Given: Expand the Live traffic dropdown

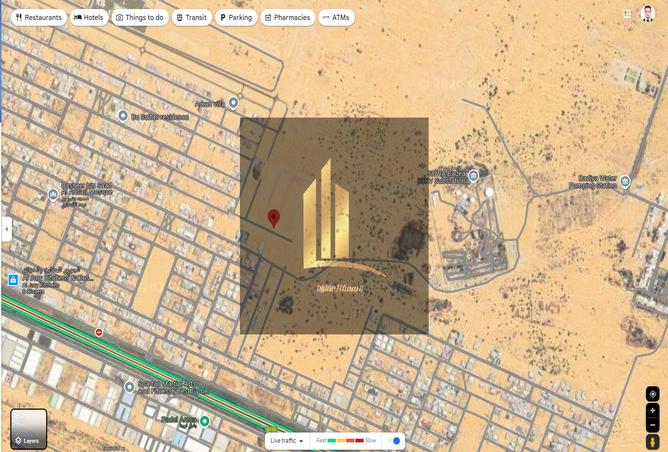Looking at the screenshot, I should point(286,440).
